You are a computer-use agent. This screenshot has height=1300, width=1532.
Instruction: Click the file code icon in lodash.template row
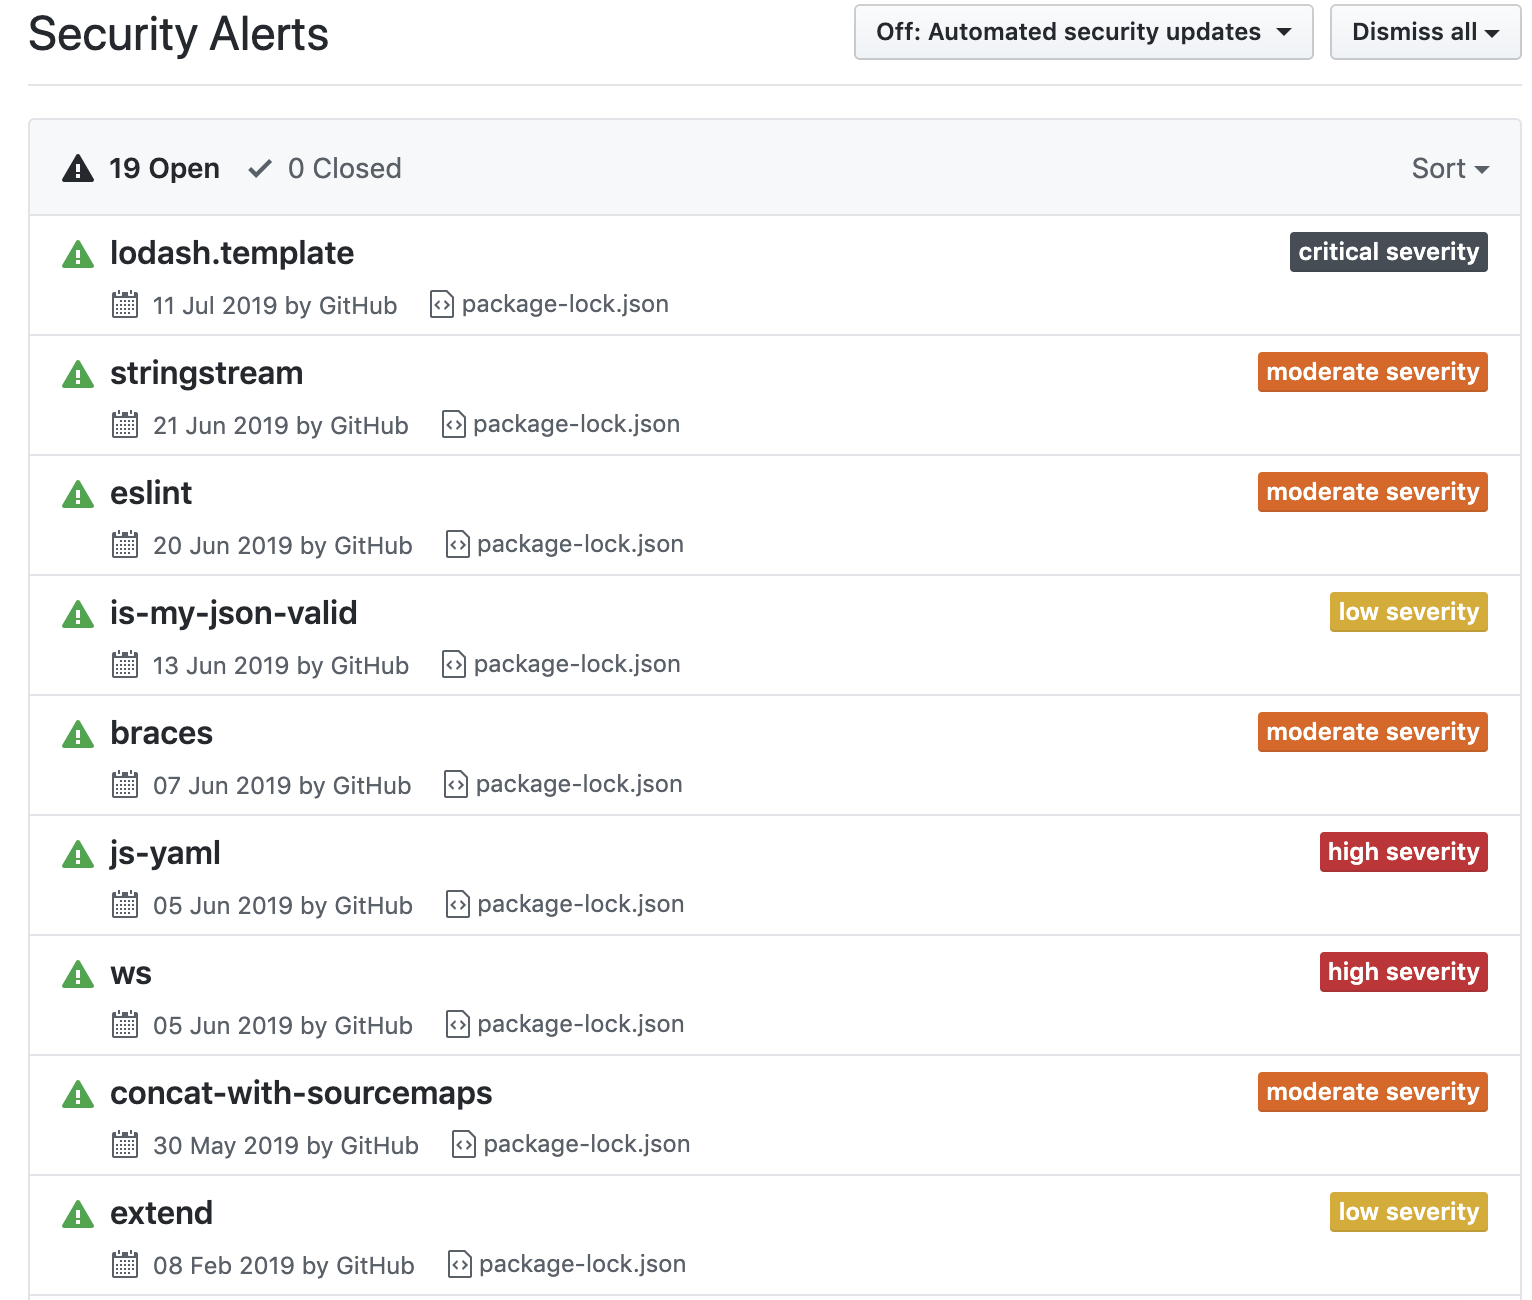coord(442,304)
